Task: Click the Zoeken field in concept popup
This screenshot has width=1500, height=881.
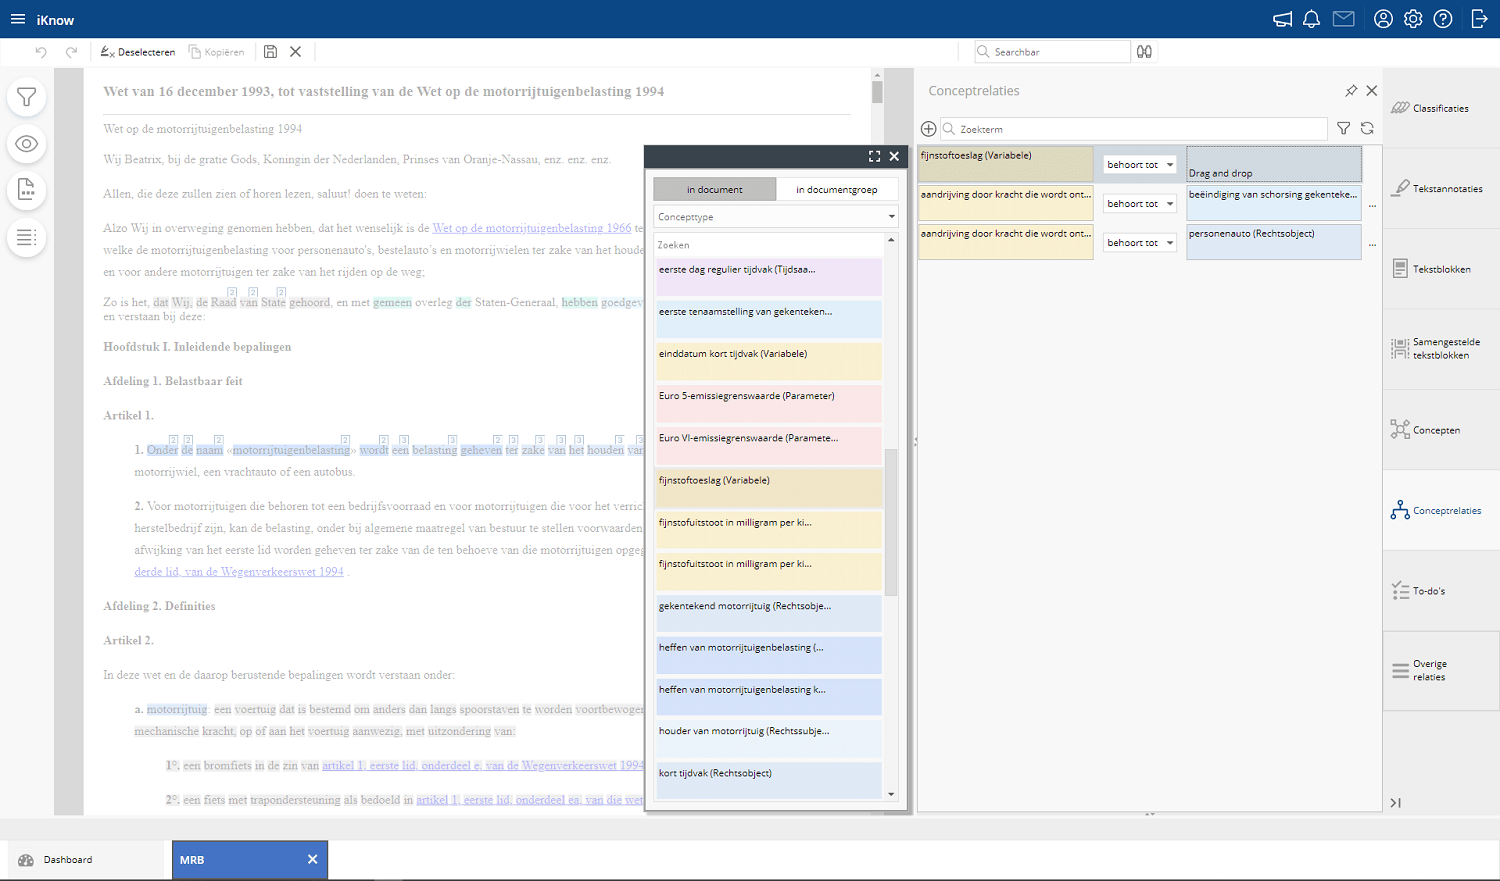Action: click(770, 245)
